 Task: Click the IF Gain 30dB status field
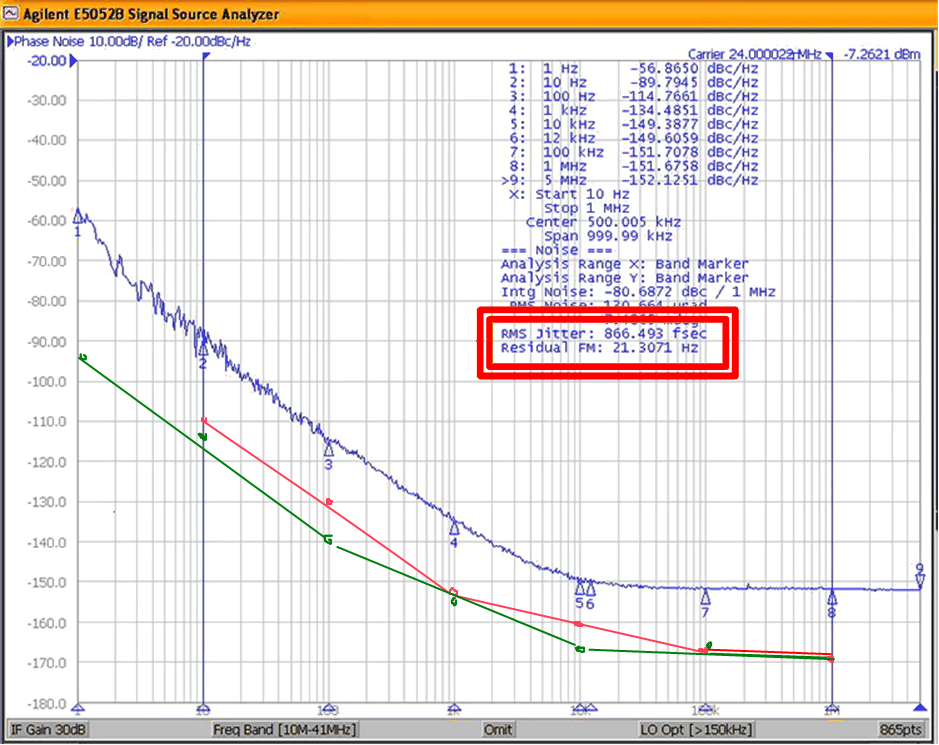tap(49, 729)
